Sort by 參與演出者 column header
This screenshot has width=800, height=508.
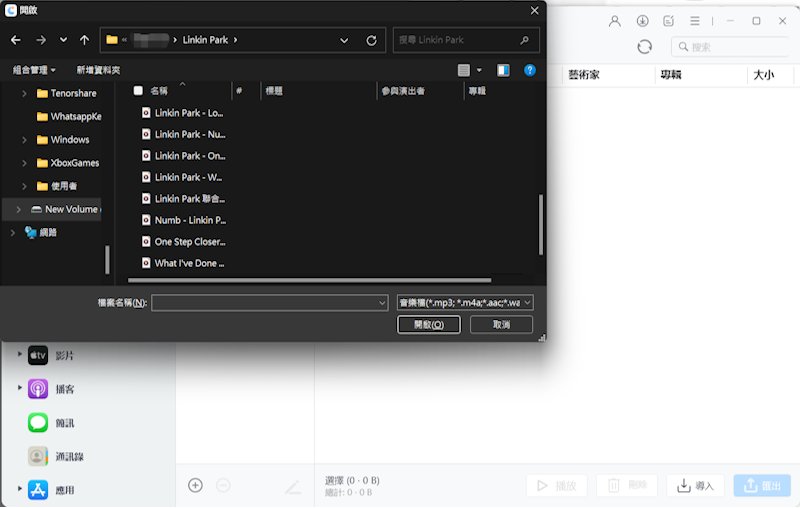[x=403, y=91]
